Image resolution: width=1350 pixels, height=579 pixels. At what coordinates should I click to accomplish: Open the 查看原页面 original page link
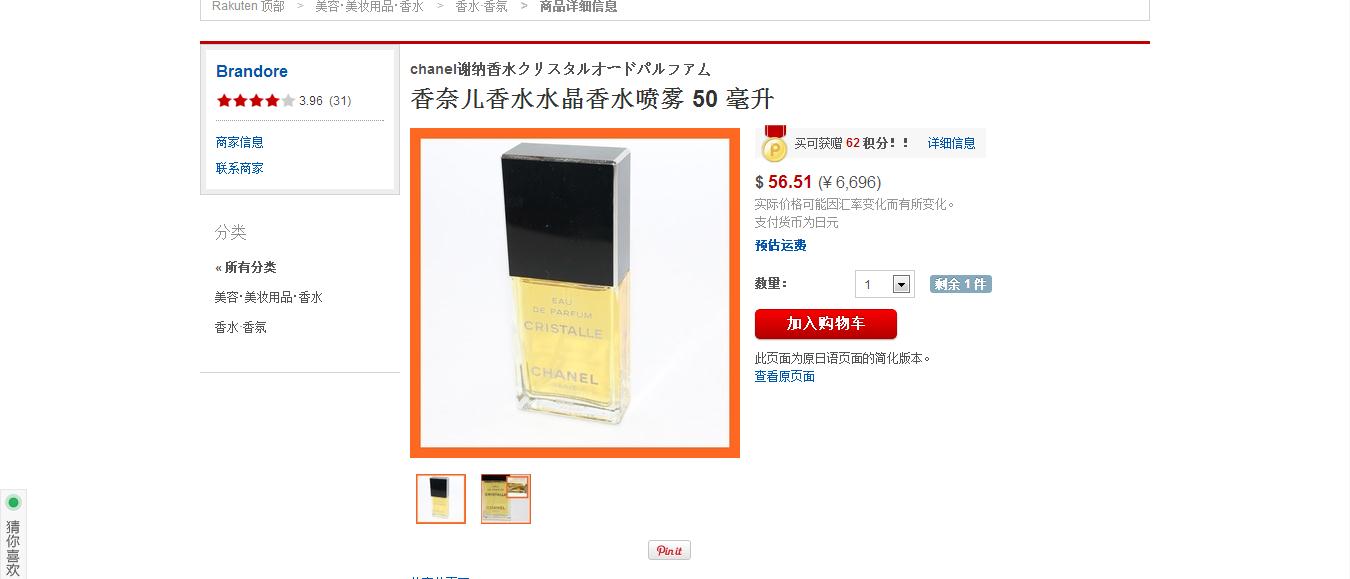[x=785, y=376]
